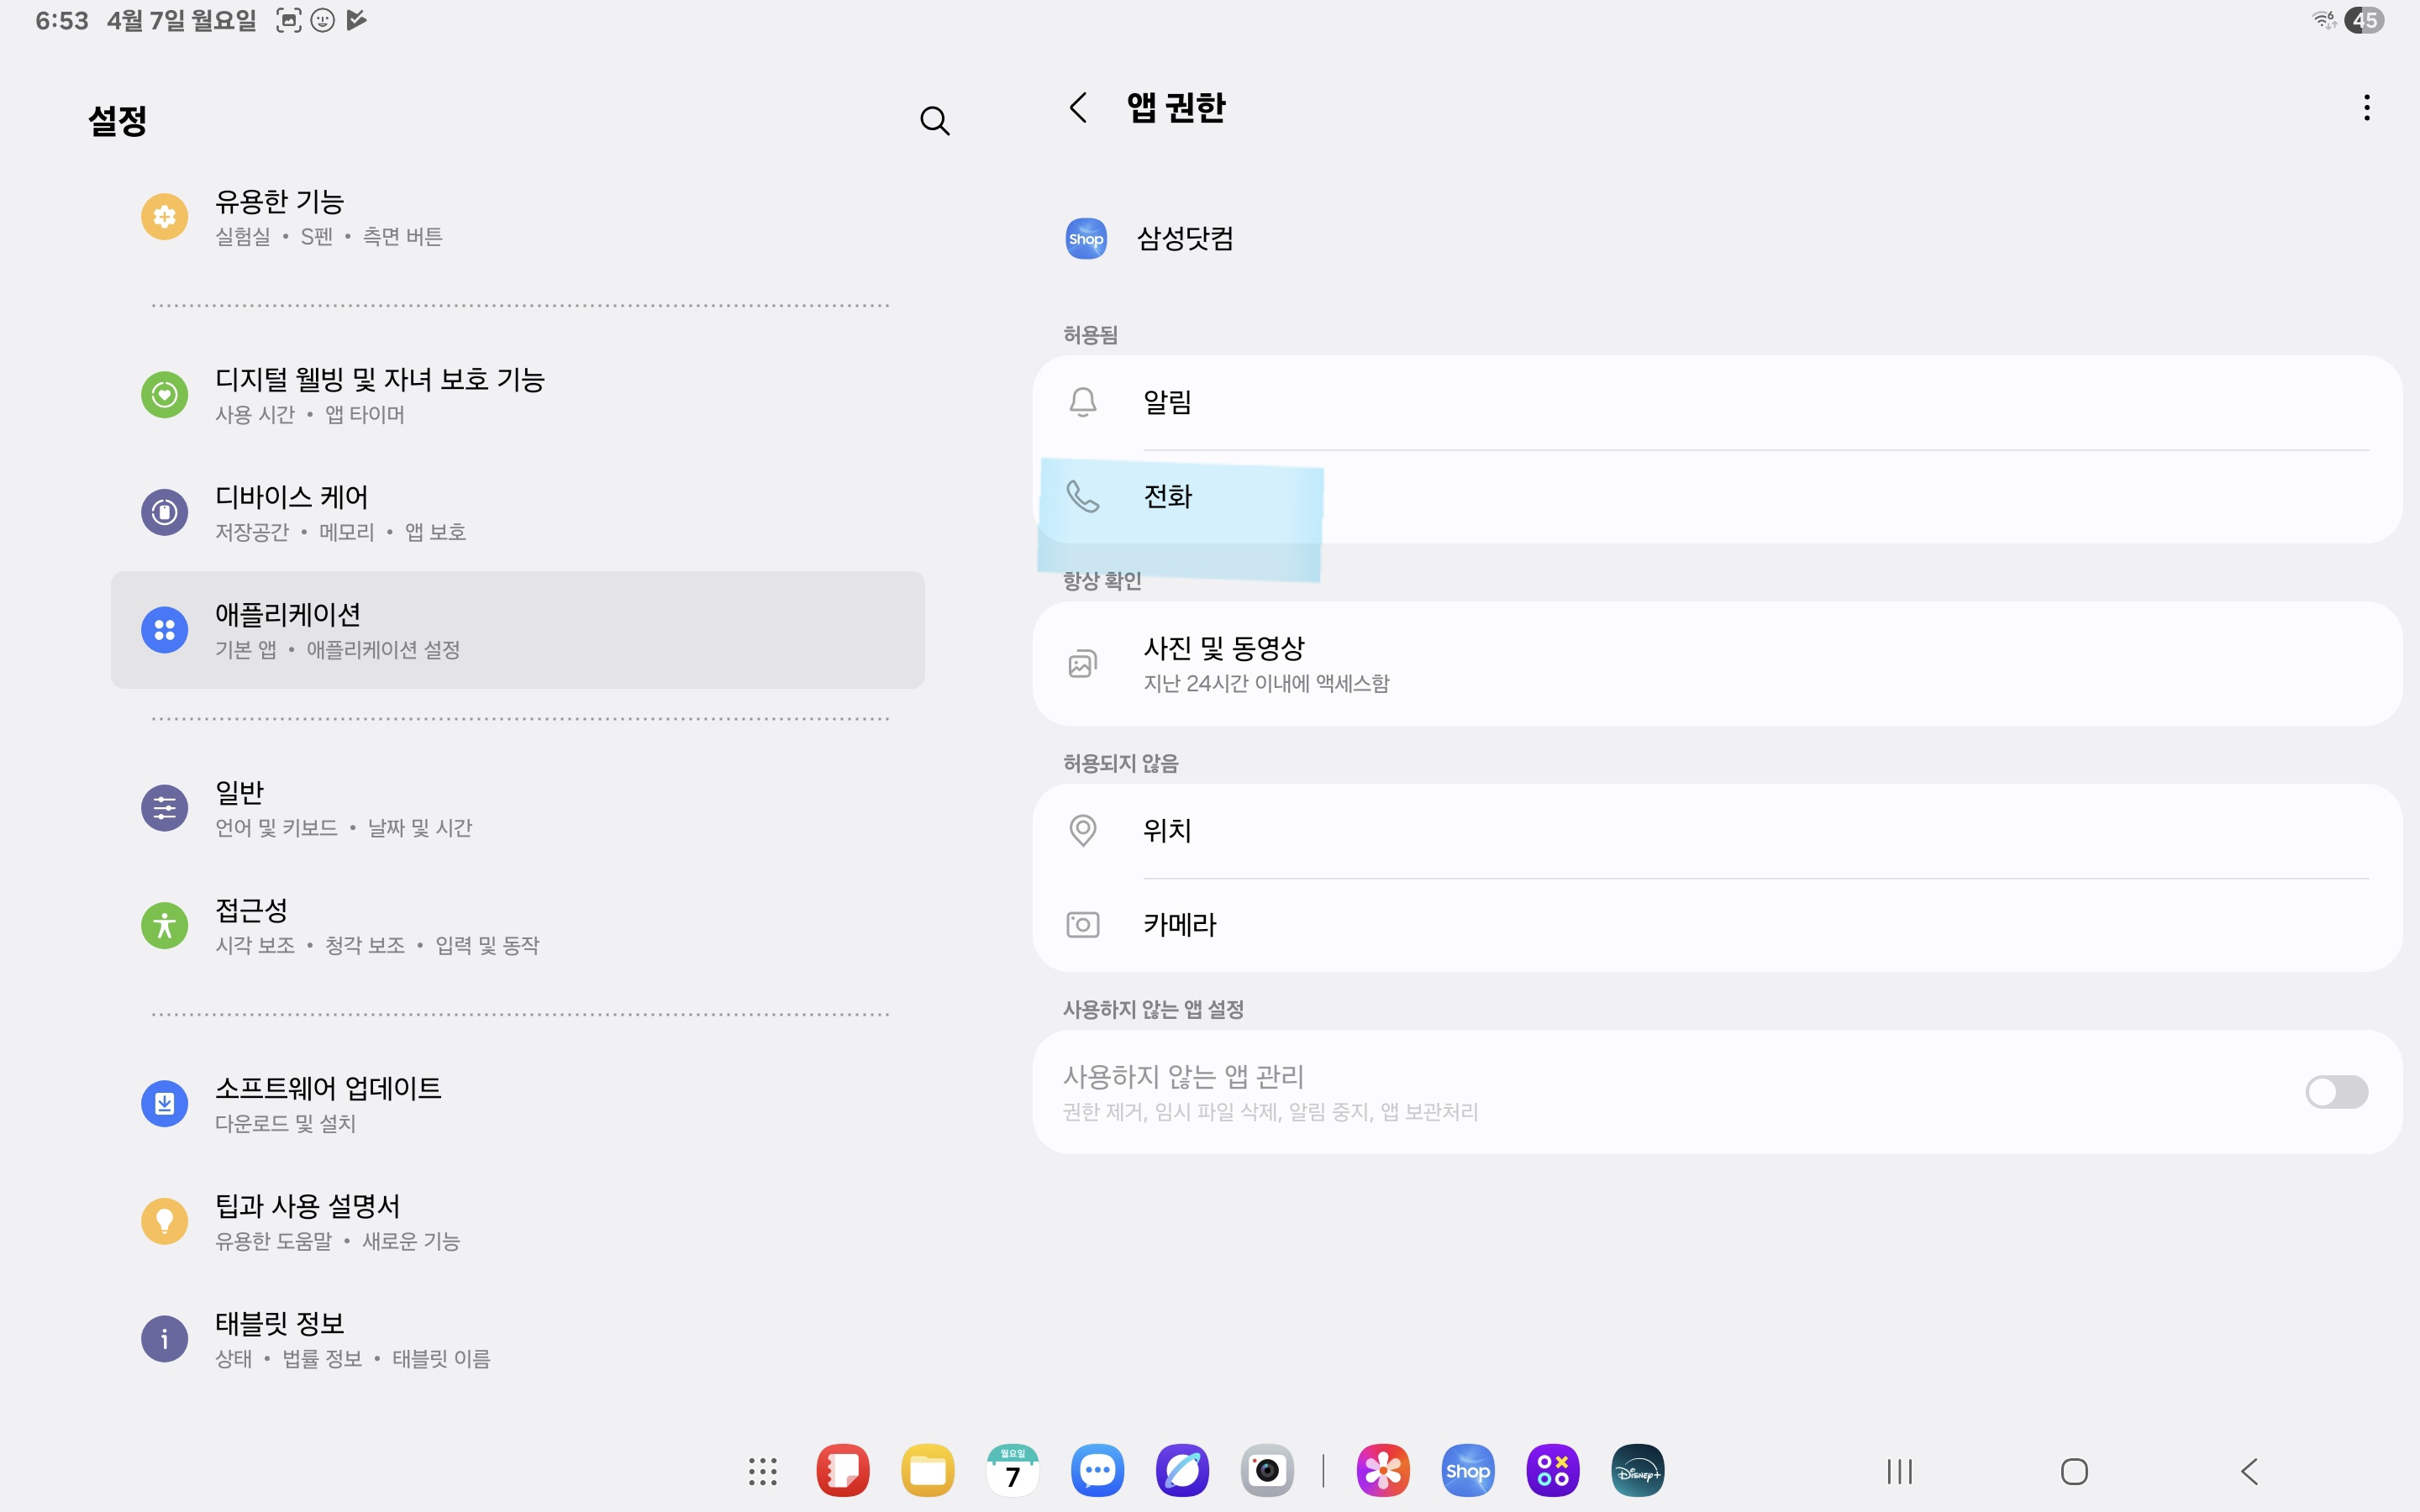The width and height of the screenshot is (2420, 1512).
Task: Tap the search icon in Settings
Action: tap(934, 121)
